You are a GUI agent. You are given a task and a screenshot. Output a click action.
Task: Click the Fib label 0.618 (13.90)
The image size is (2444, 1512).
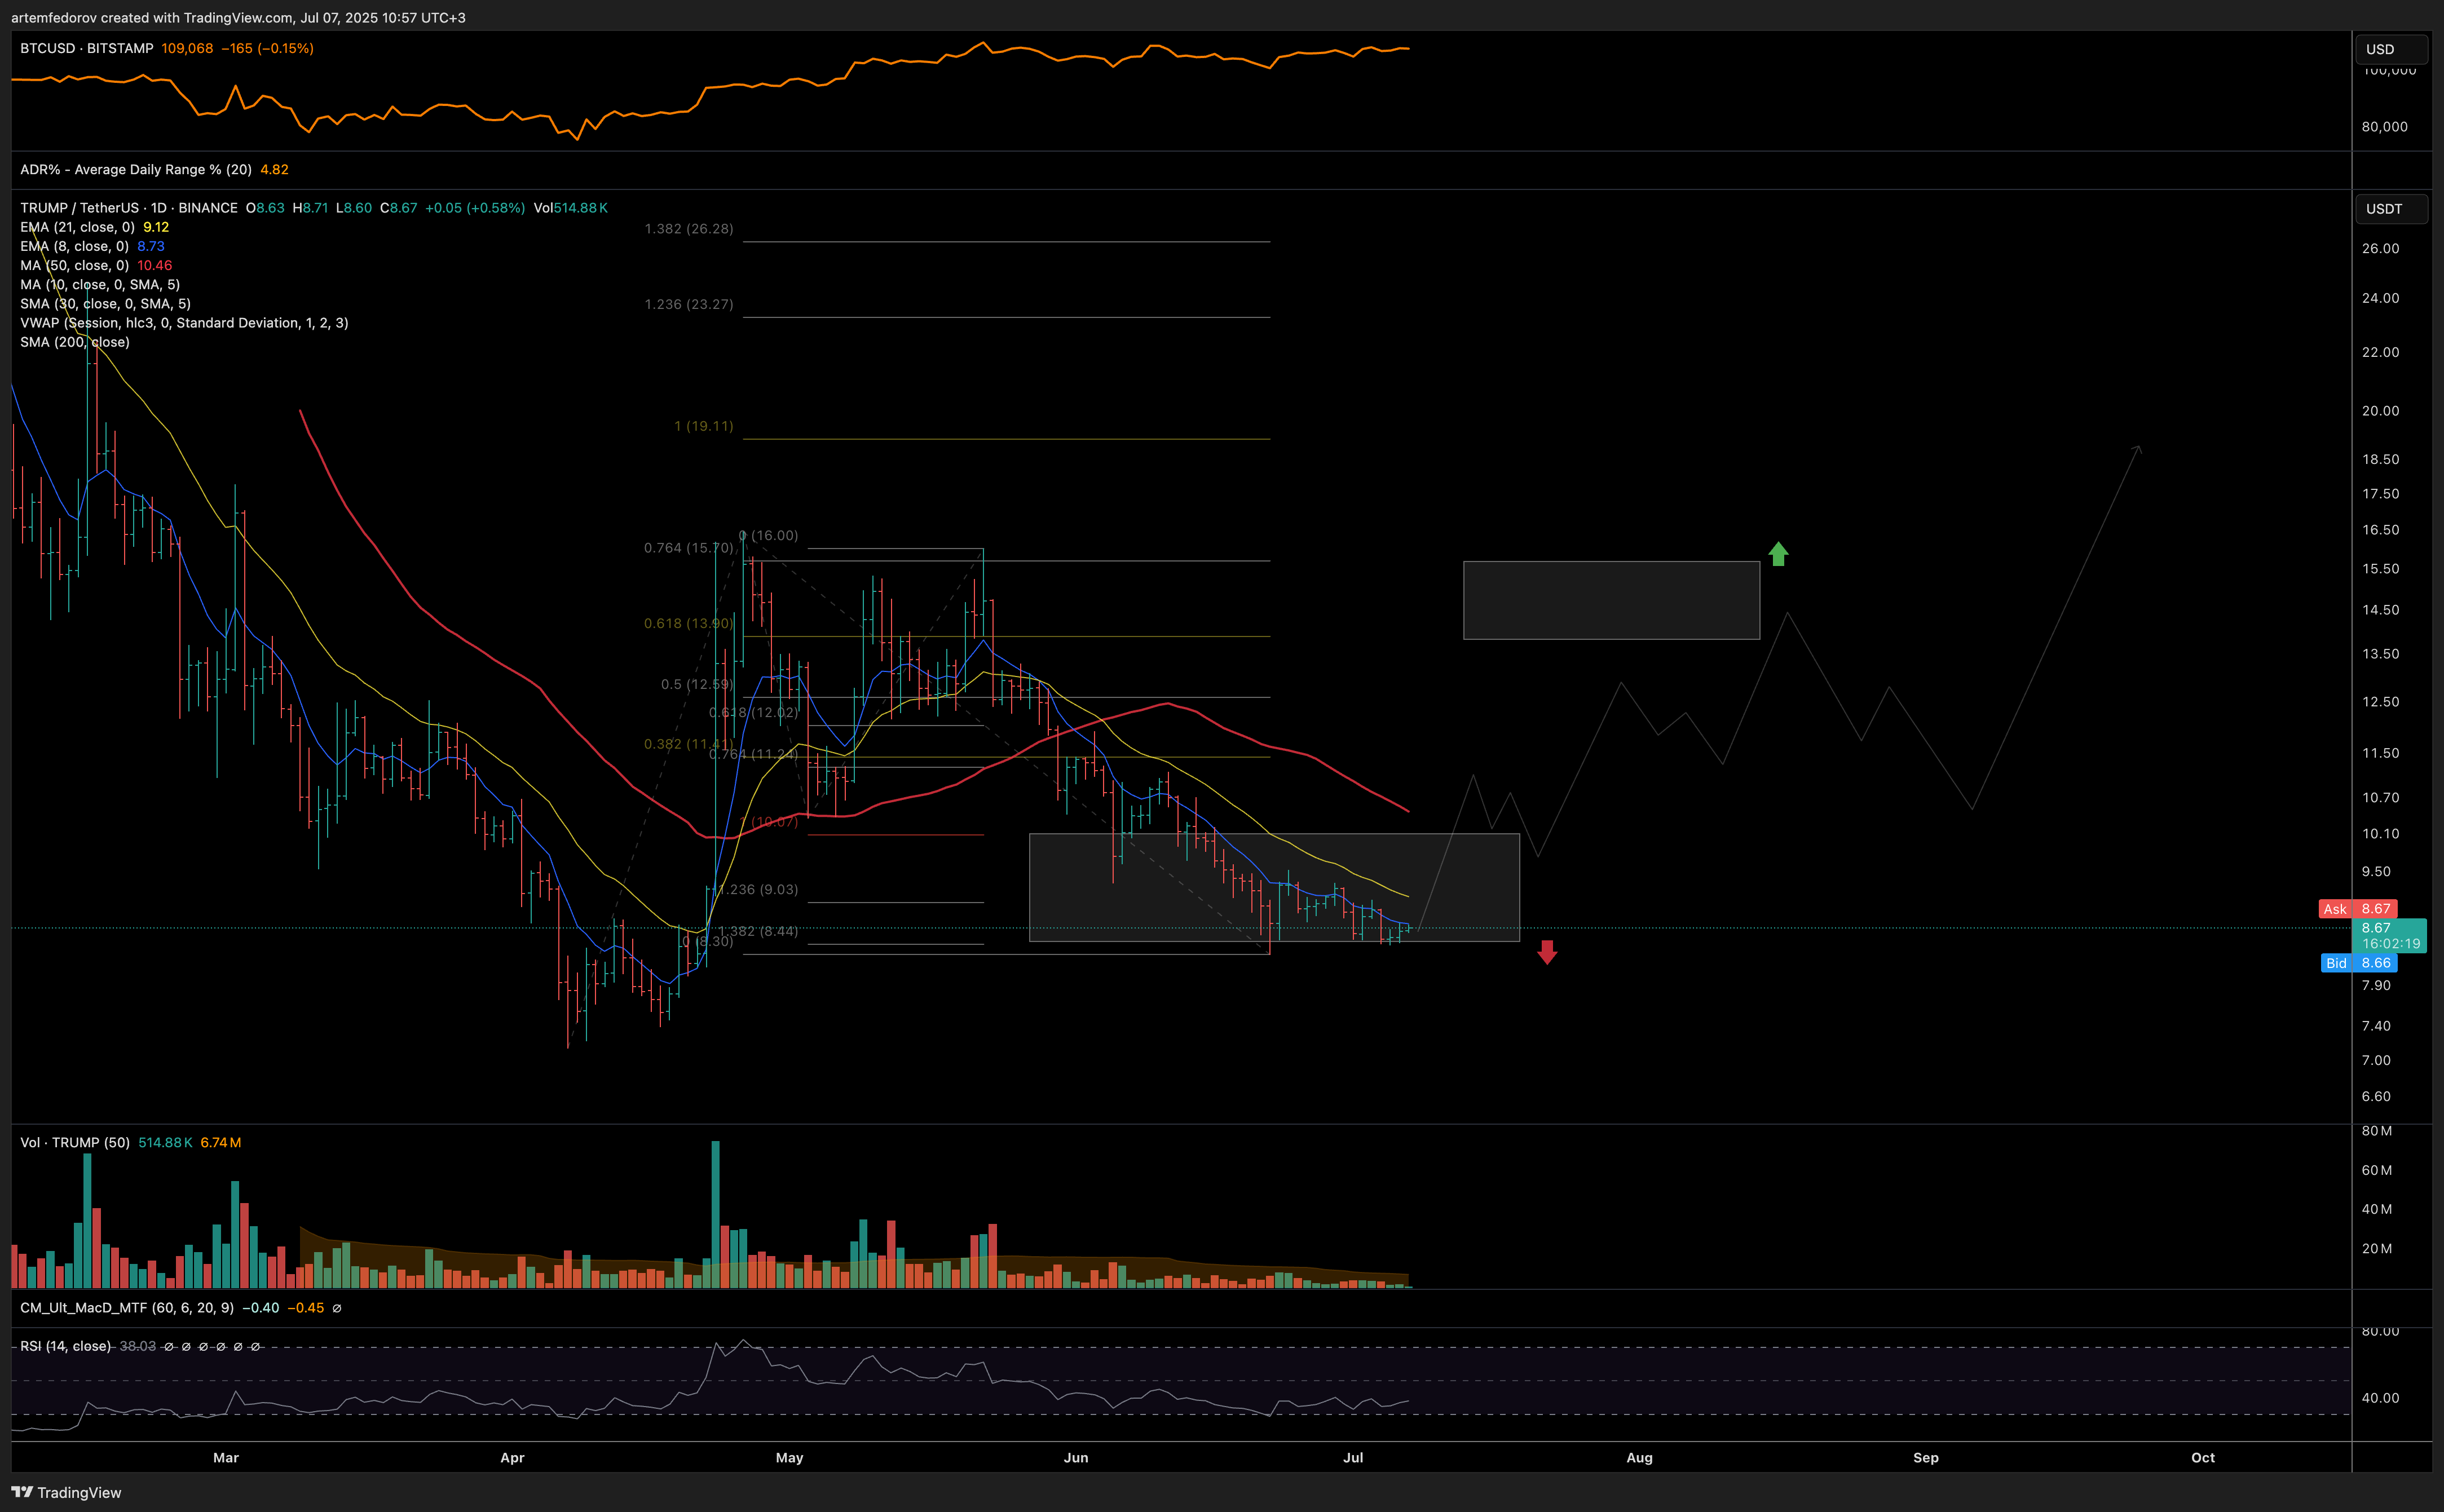click(x=689, y=623)
